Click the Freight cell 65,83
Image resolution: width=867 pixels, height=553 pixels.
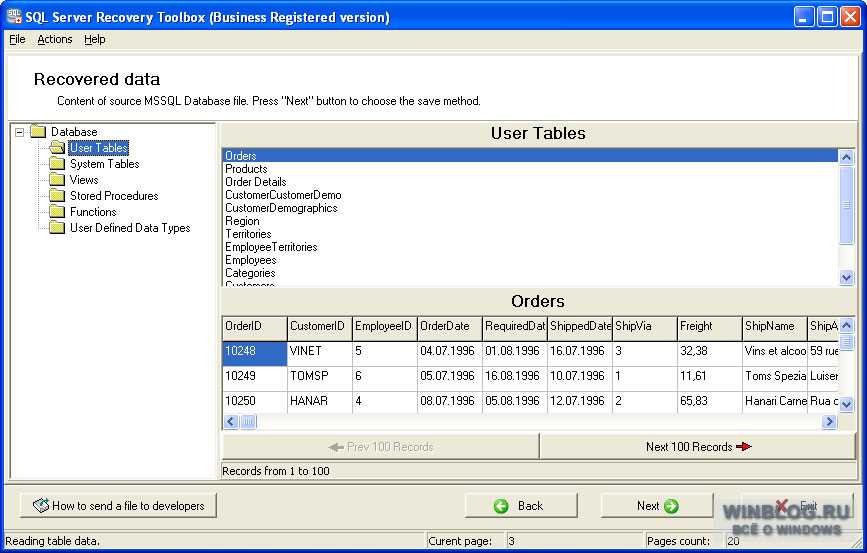tap(709, 402)
